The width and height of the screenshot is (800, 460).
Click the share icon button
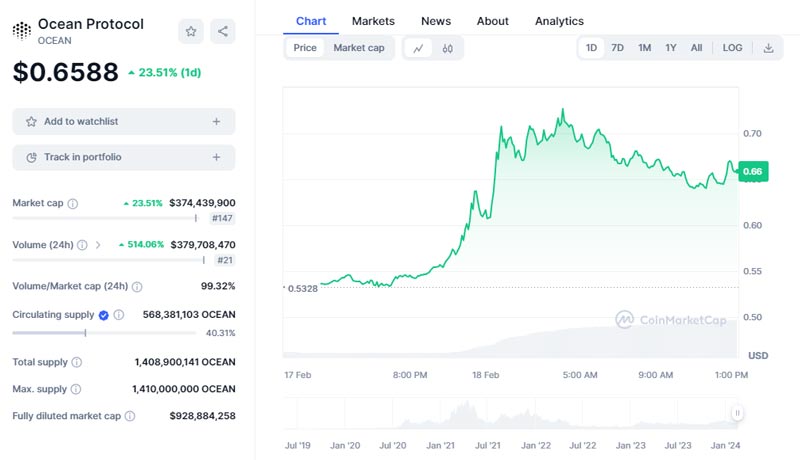pos(222,31)
